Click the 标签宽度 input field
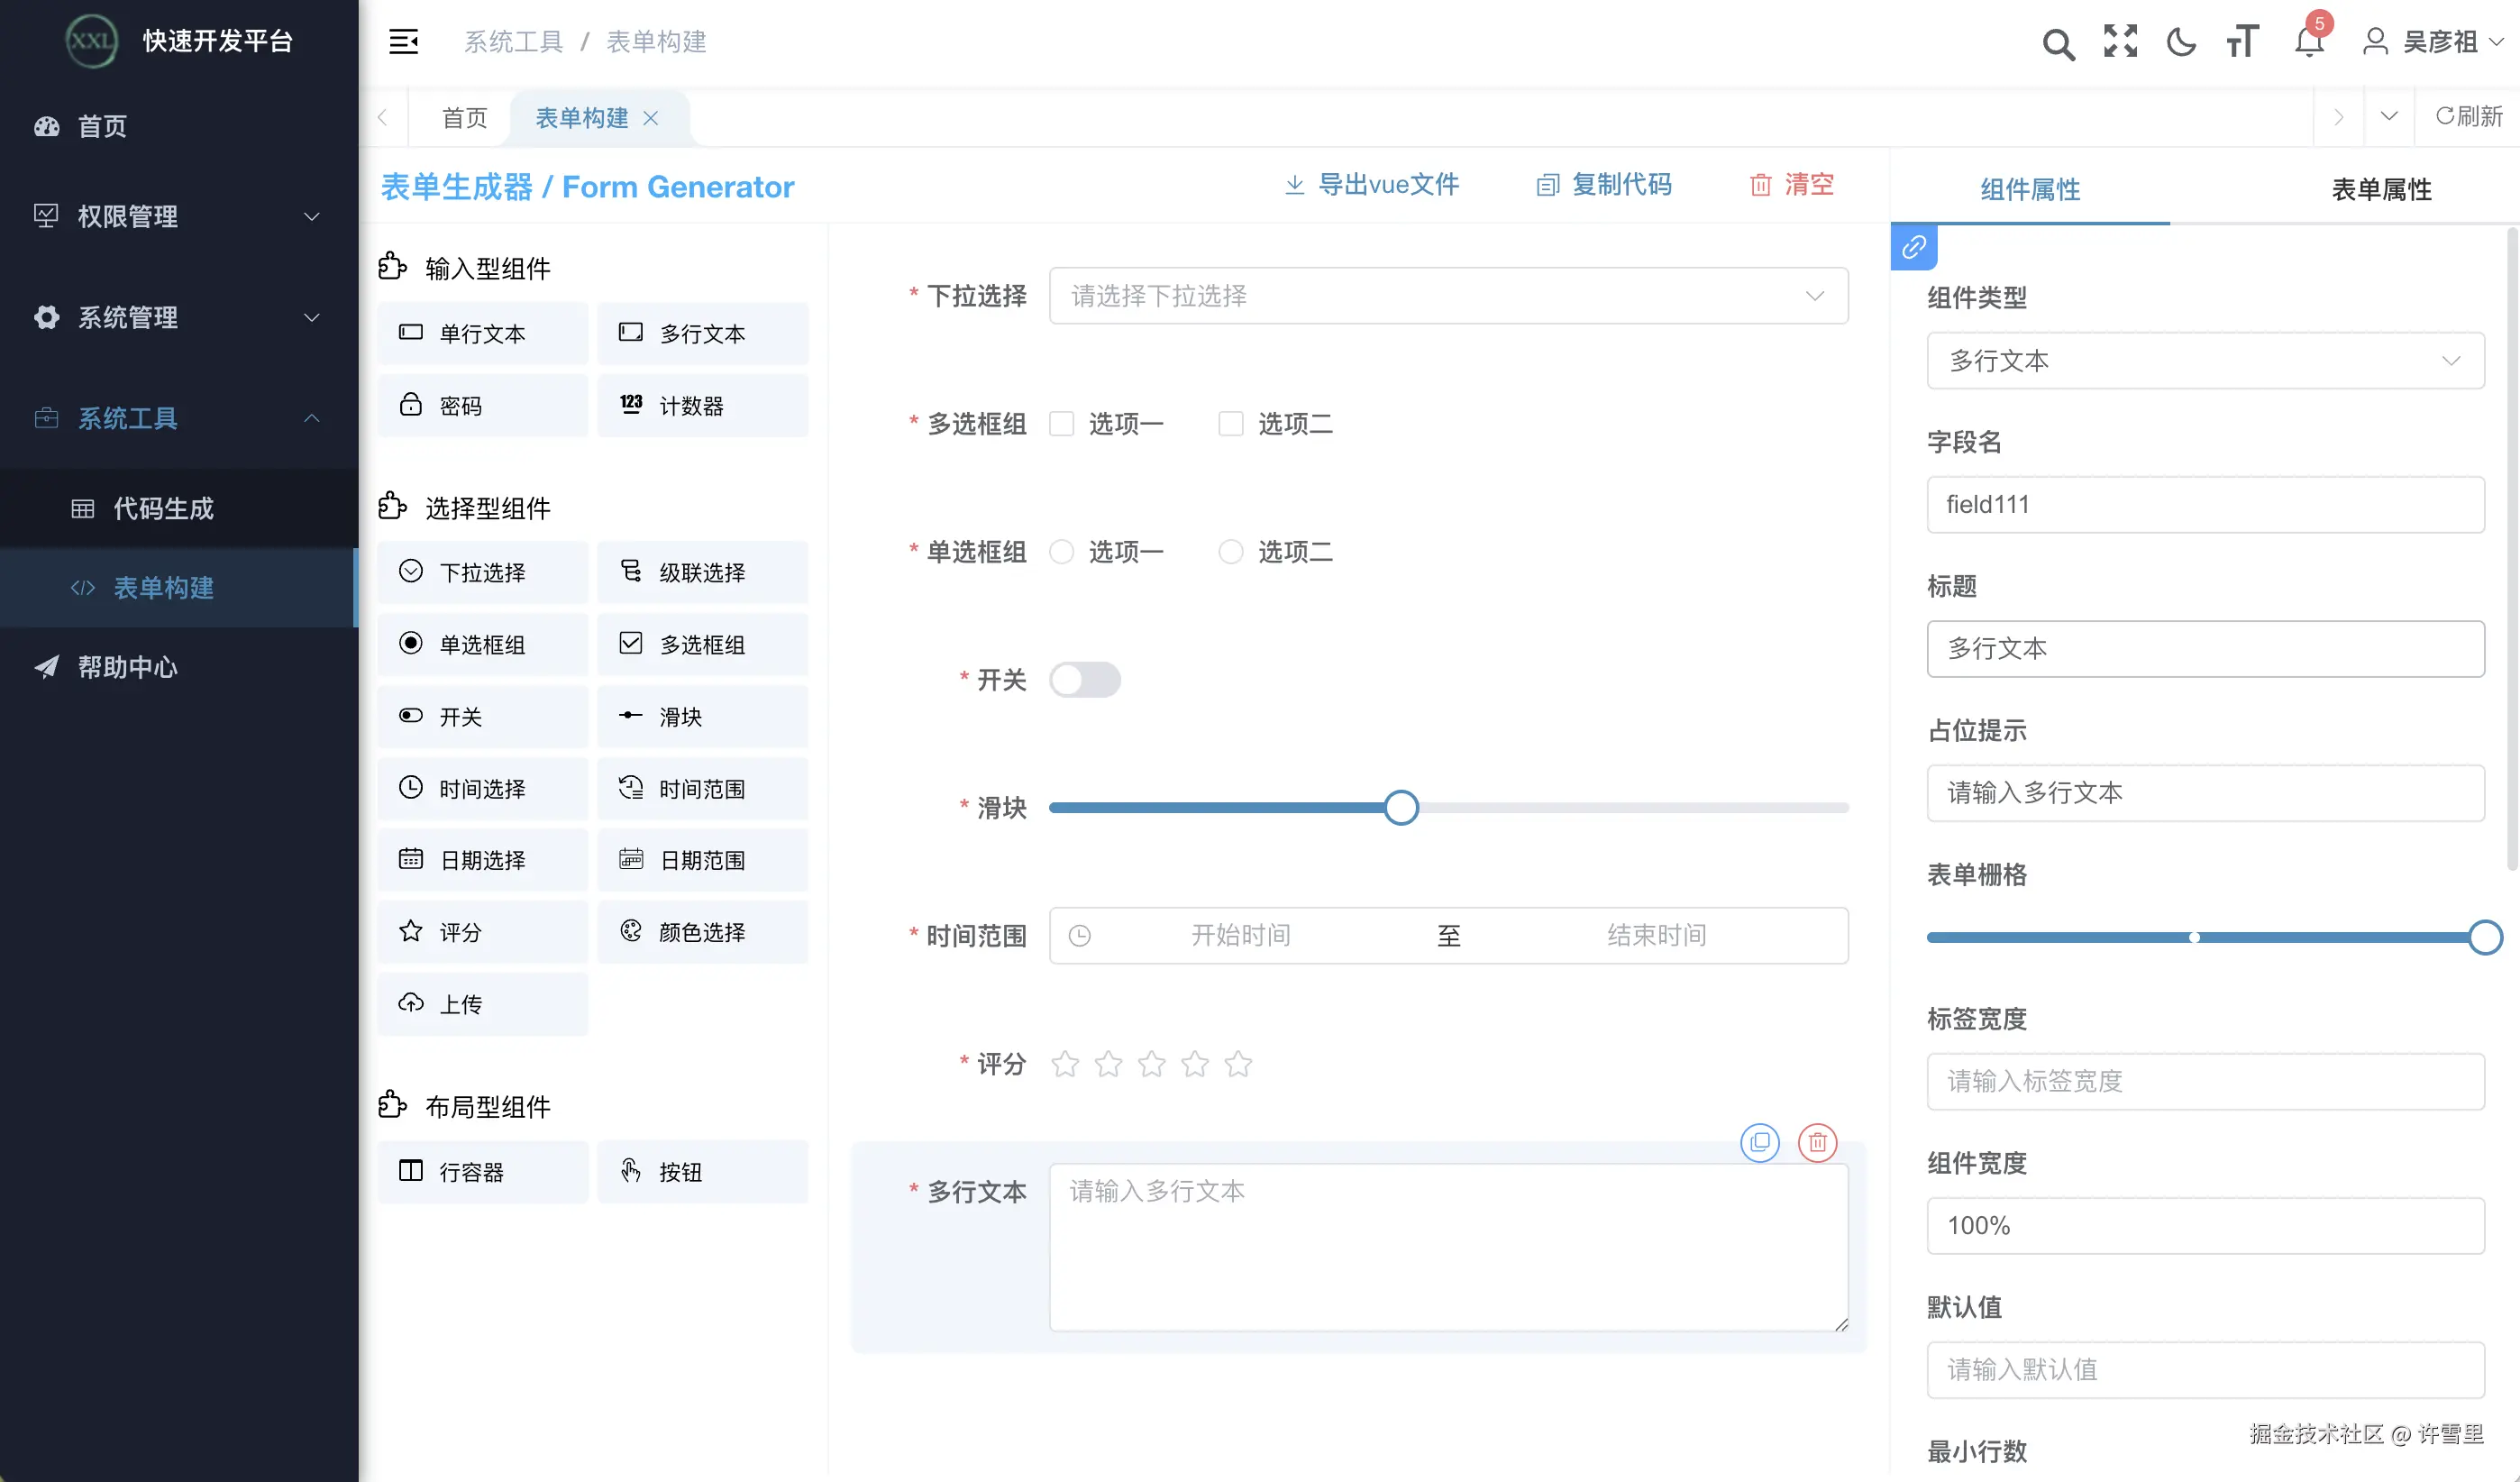The height and width of the screenshot is (1482, 2520). 2206,1081
